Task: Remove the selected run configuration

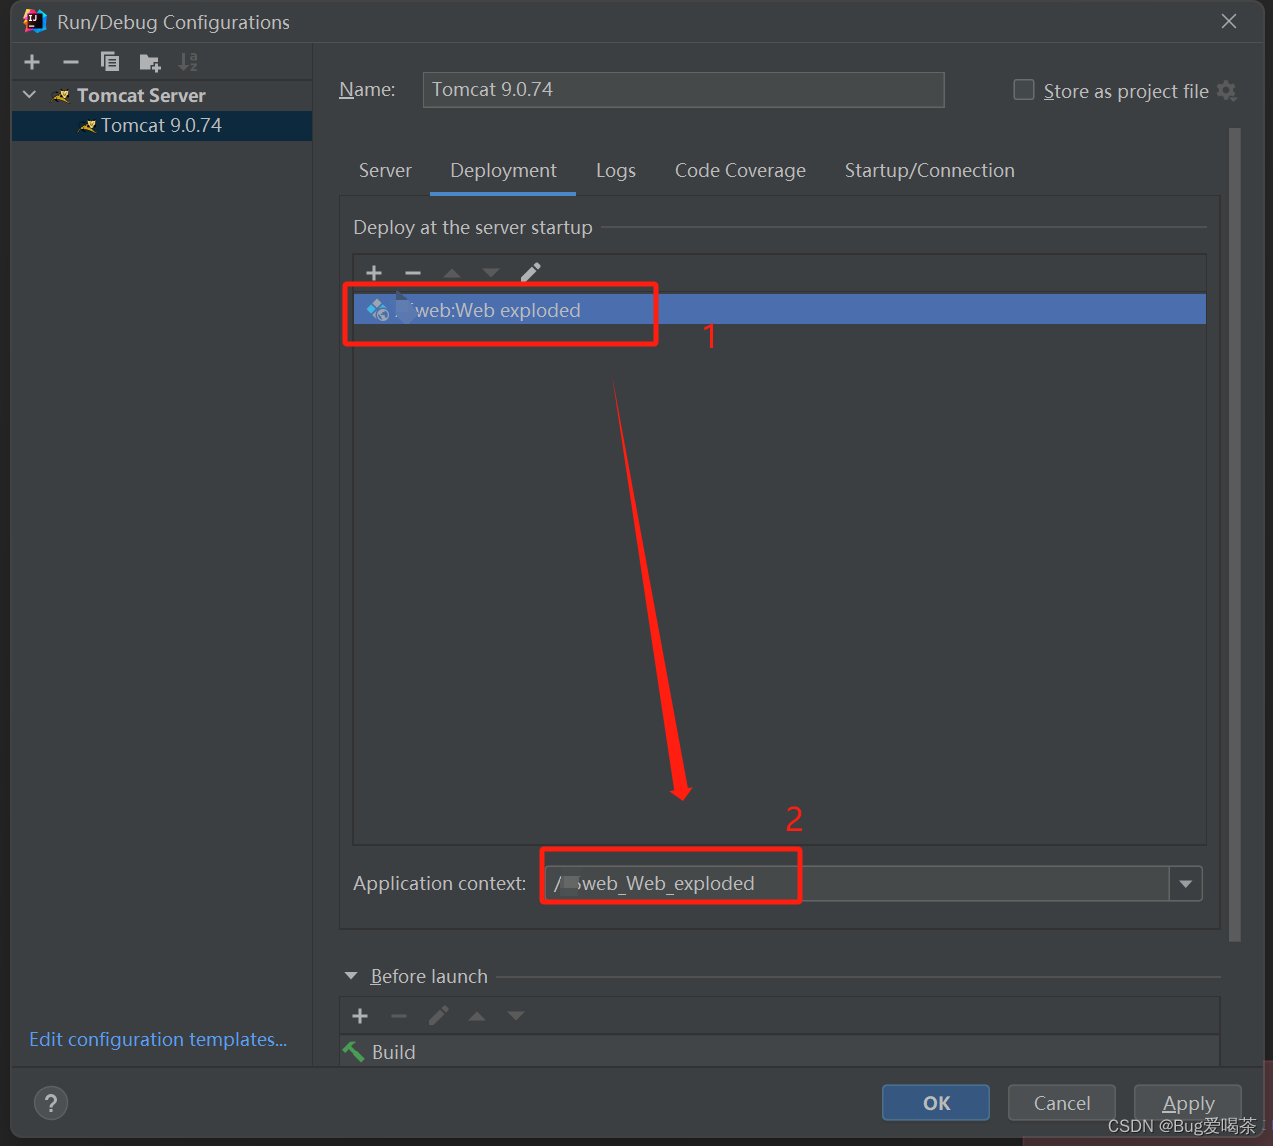Action: [70, 62]
